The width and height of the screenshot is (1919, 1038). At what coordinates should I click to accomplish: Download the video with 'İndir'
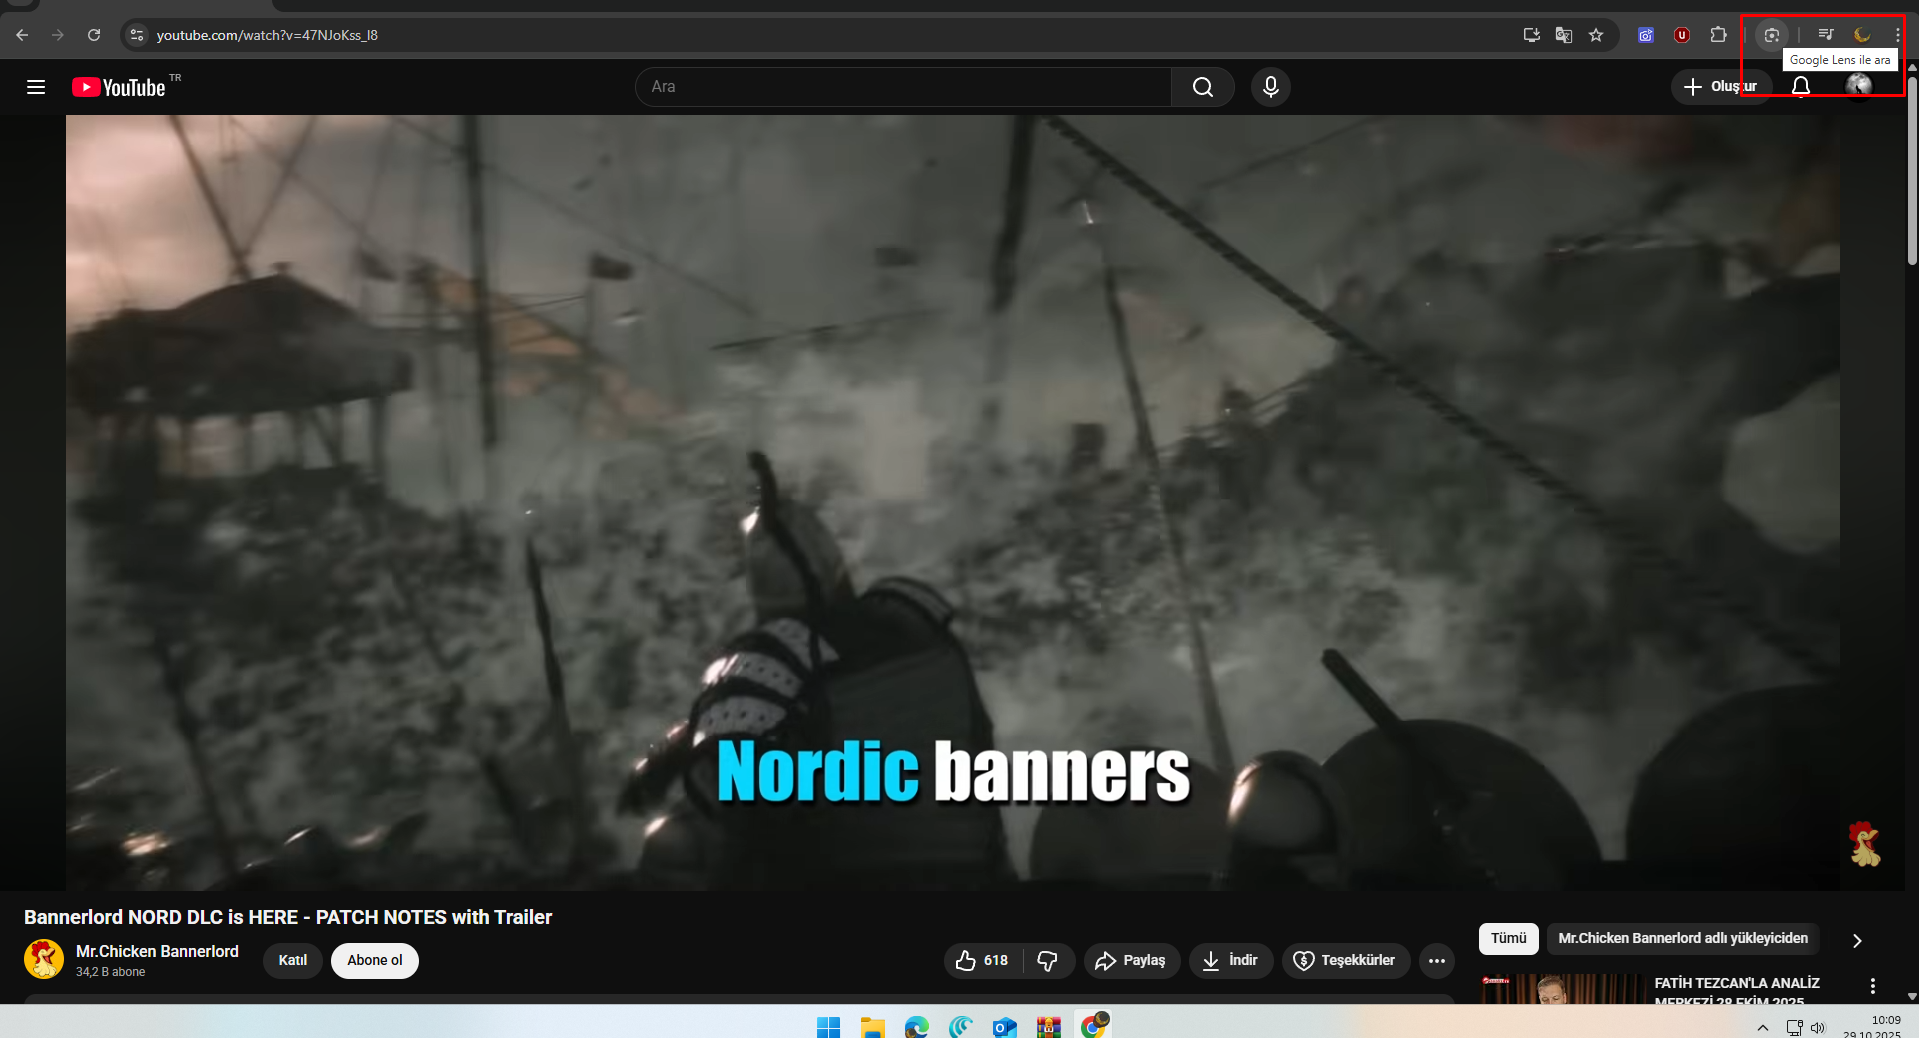point(1231,960)
